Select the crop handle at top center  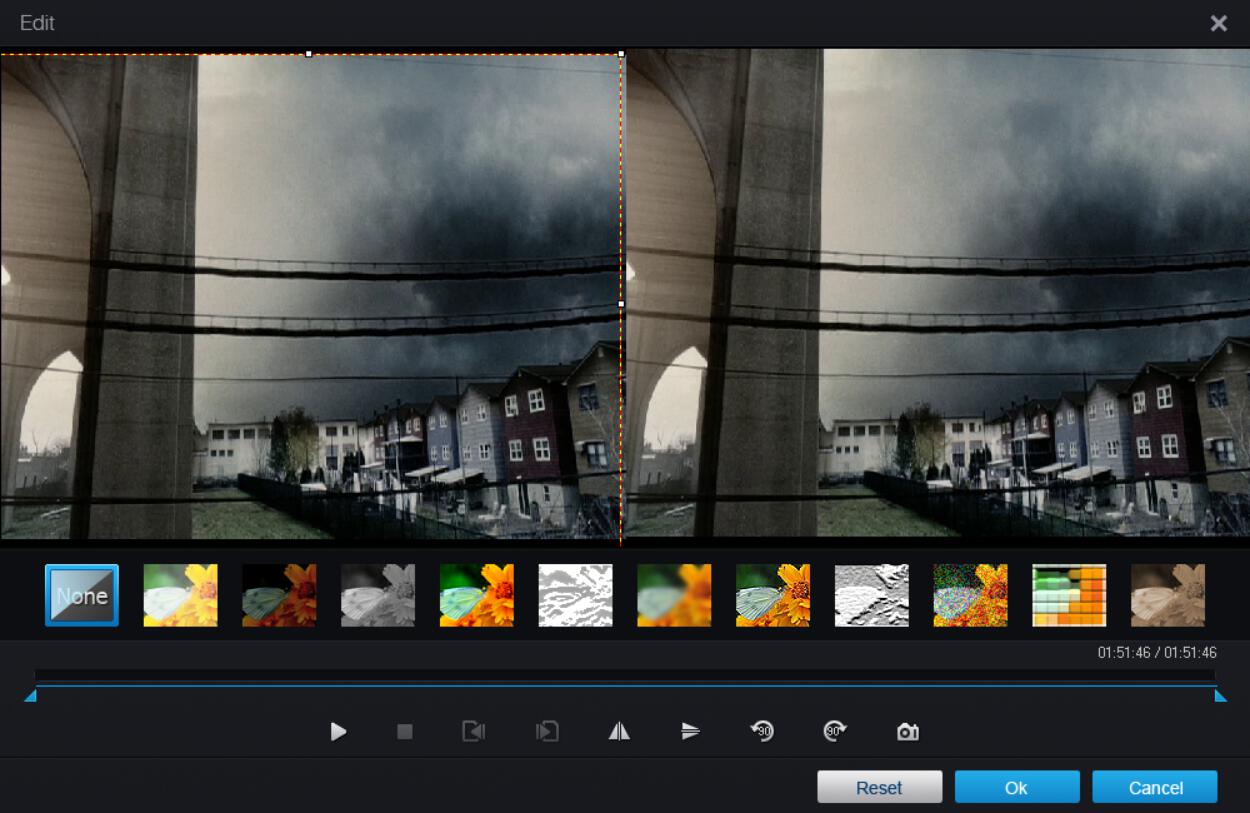[x=308, y=54]
